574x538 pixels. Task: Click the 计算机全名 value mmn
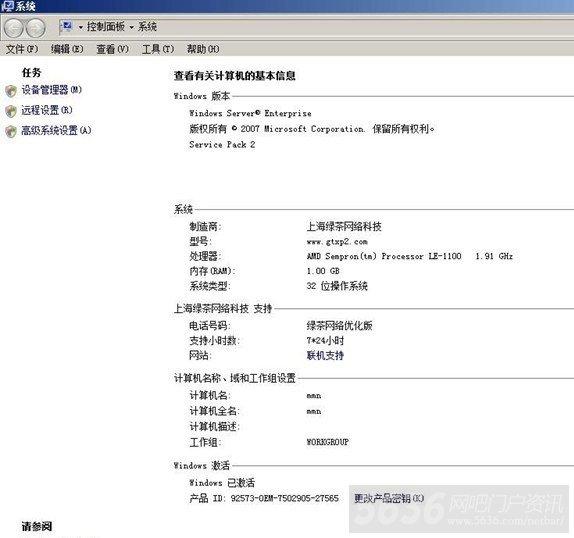coord(314,411)
